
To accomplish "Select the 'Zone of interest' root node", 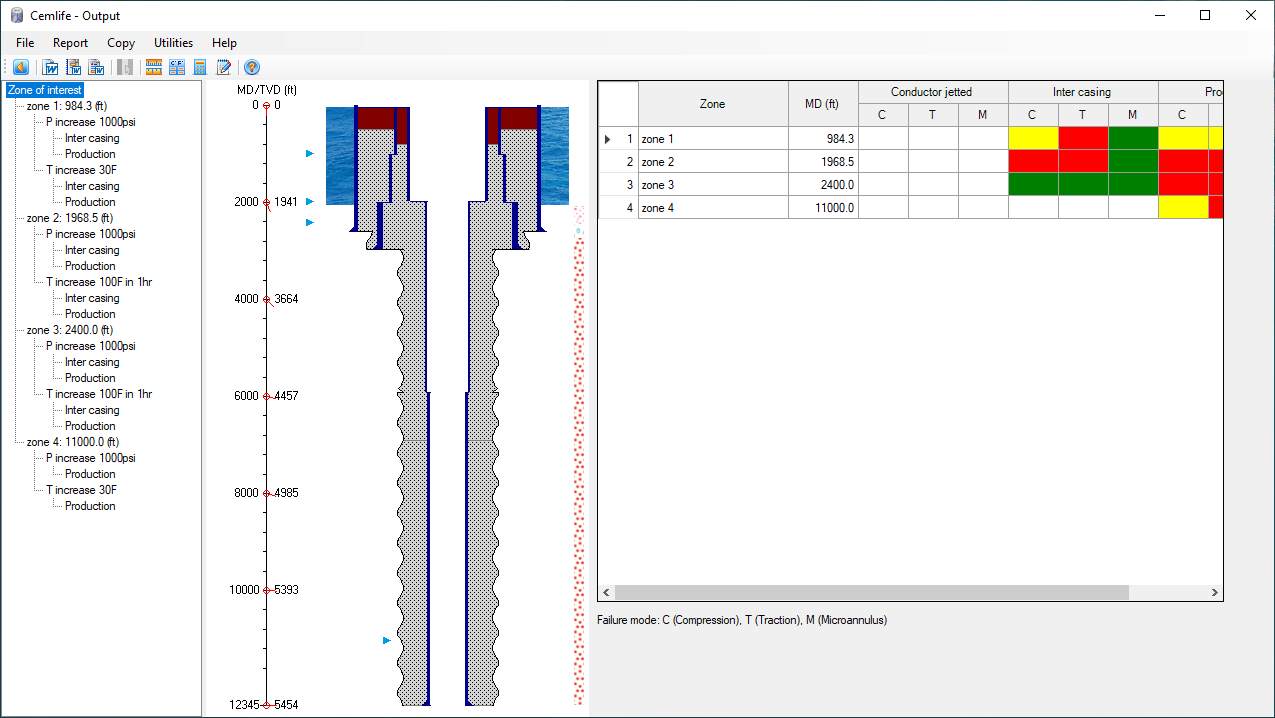I will 45,90.
